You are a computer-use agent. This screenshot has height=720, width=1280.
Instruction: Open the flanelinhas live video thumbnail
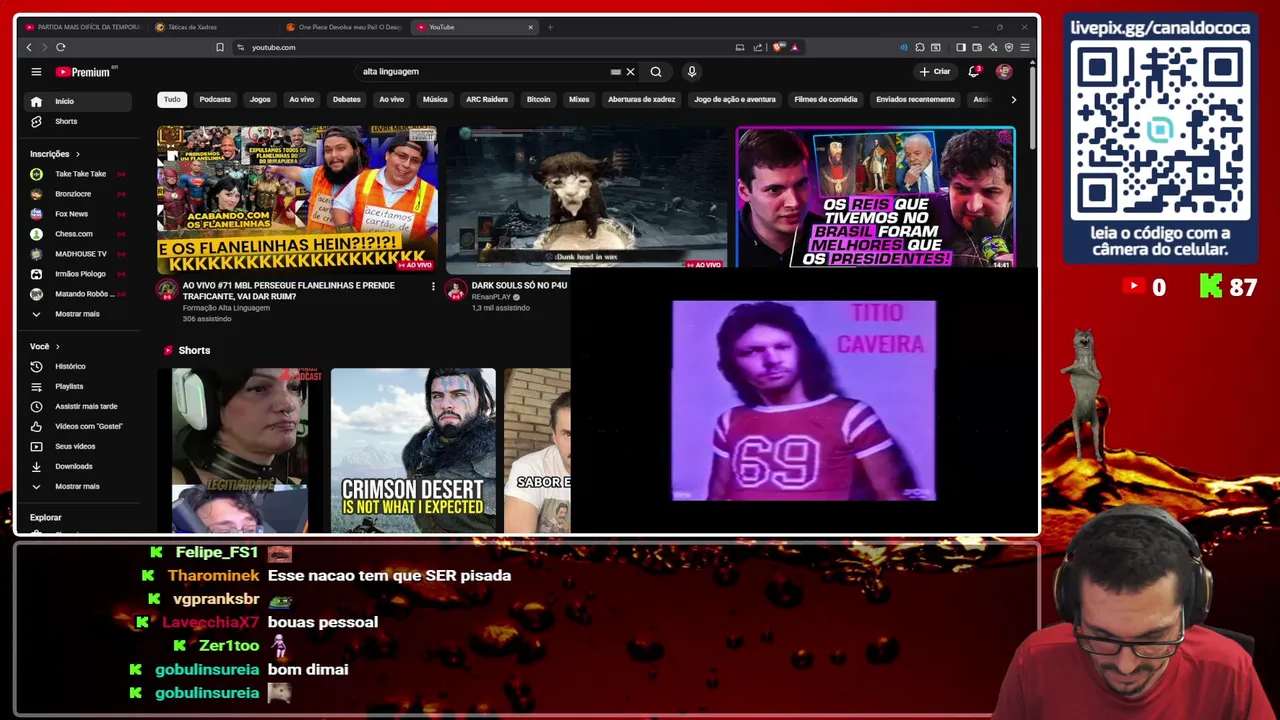coord(297,199)
